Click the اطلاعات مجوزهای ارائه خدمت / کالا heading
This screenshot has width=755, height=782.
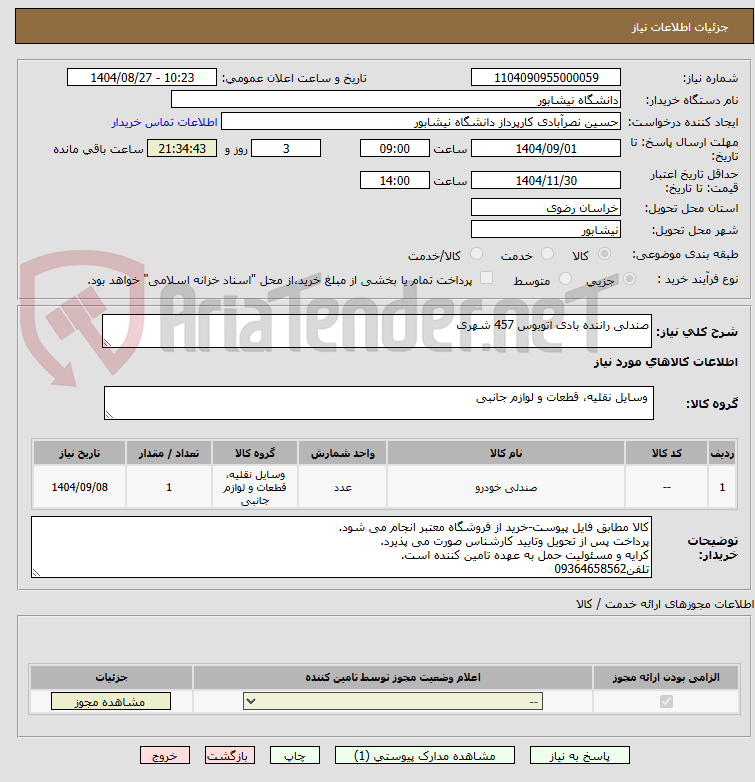[x=665, y=604]
